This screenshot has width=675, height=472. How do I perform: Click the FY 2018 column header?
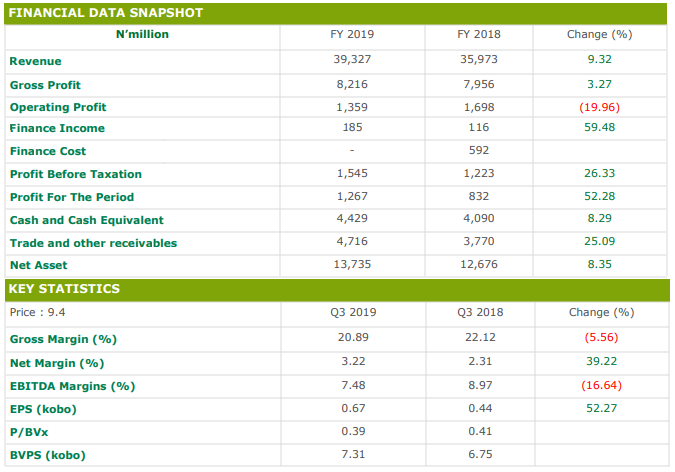479,34
